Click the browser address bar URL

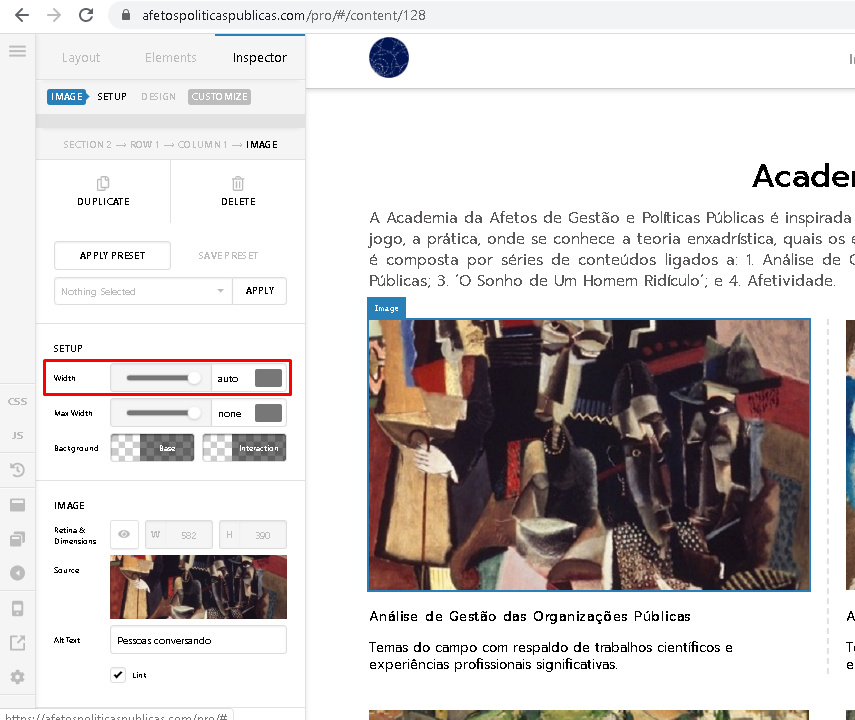(284, 15)
